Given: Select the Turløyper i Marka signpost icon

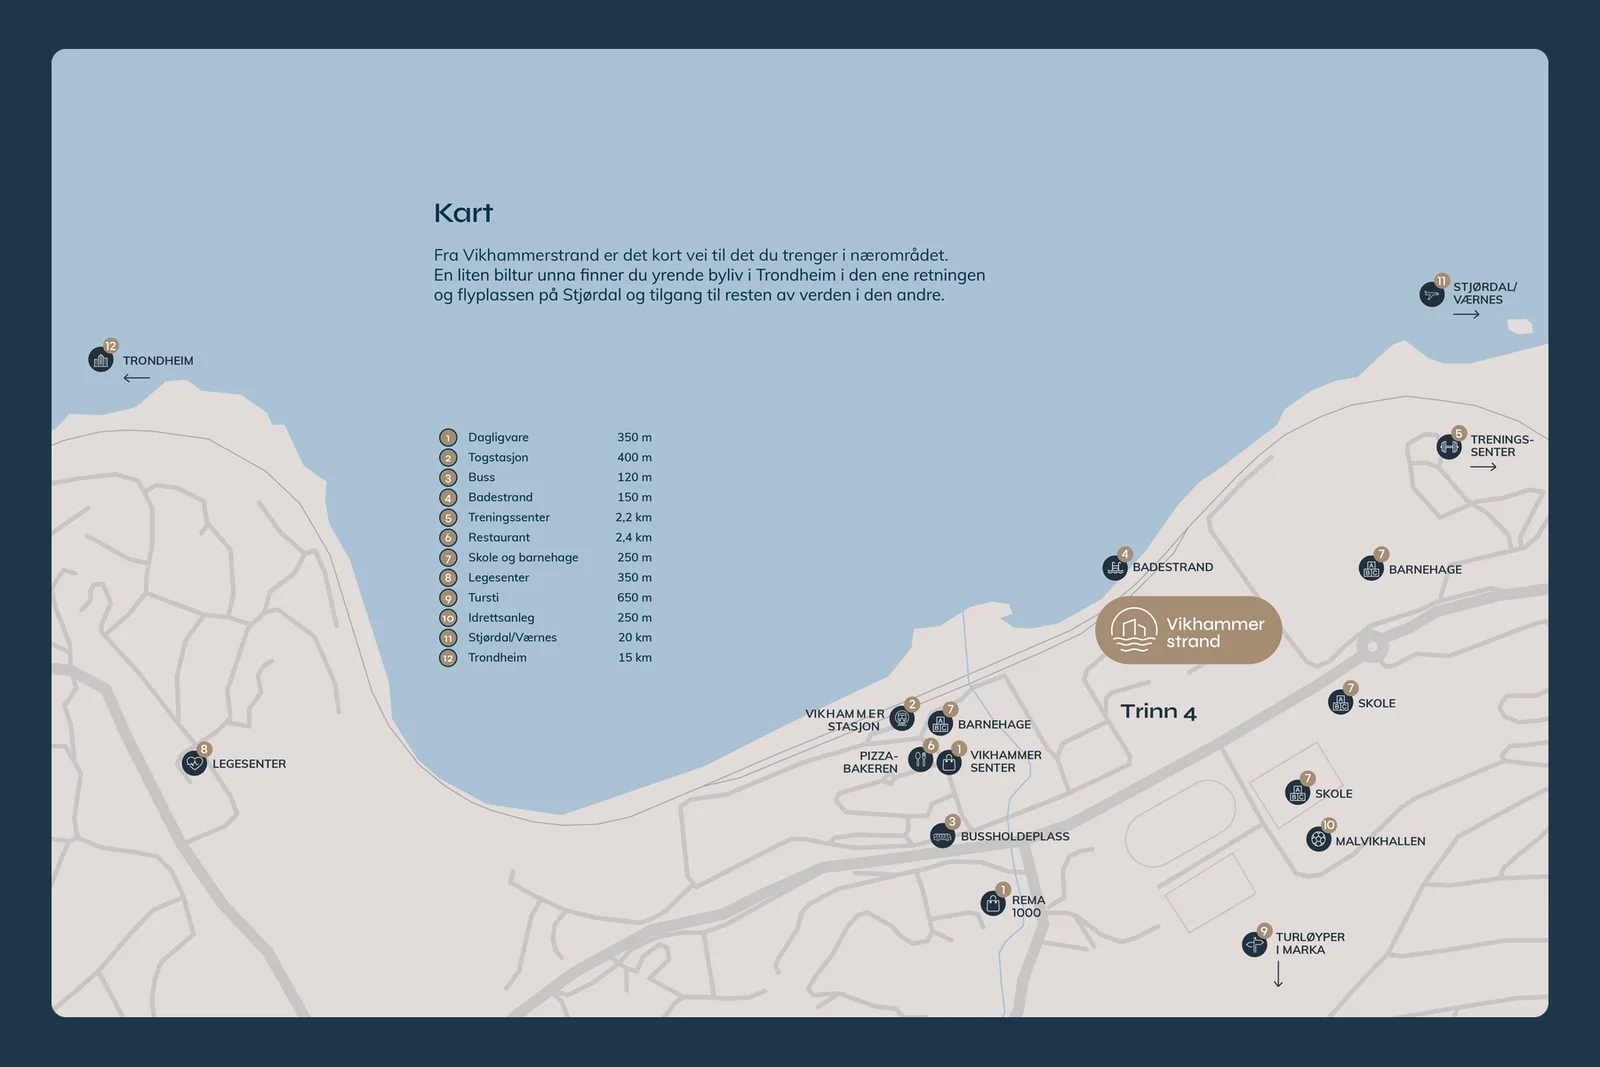Looking at the screenshot, I should [1255, 944].
